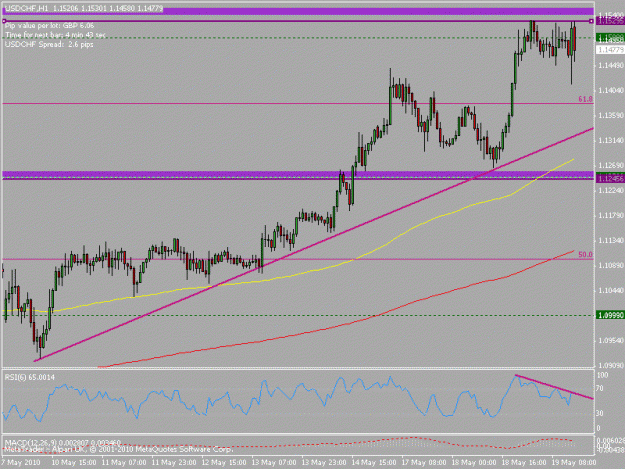
Task: Click the MACD(12,26,9) indicator label
Action: 63,442
